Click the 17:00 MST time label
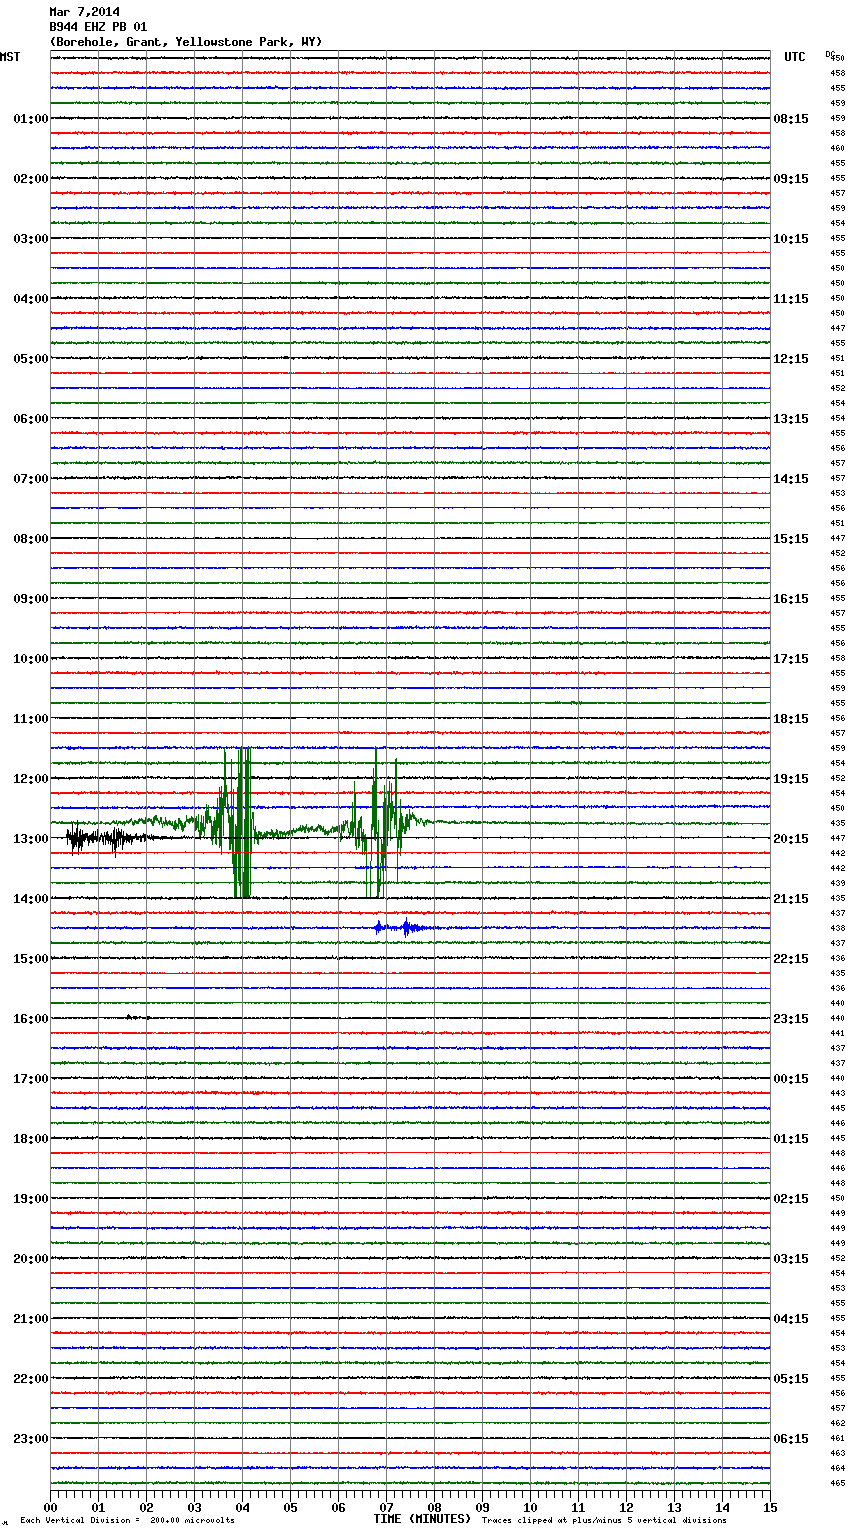Screen dimensions: 850x1534 click(x=30, y=1079)
